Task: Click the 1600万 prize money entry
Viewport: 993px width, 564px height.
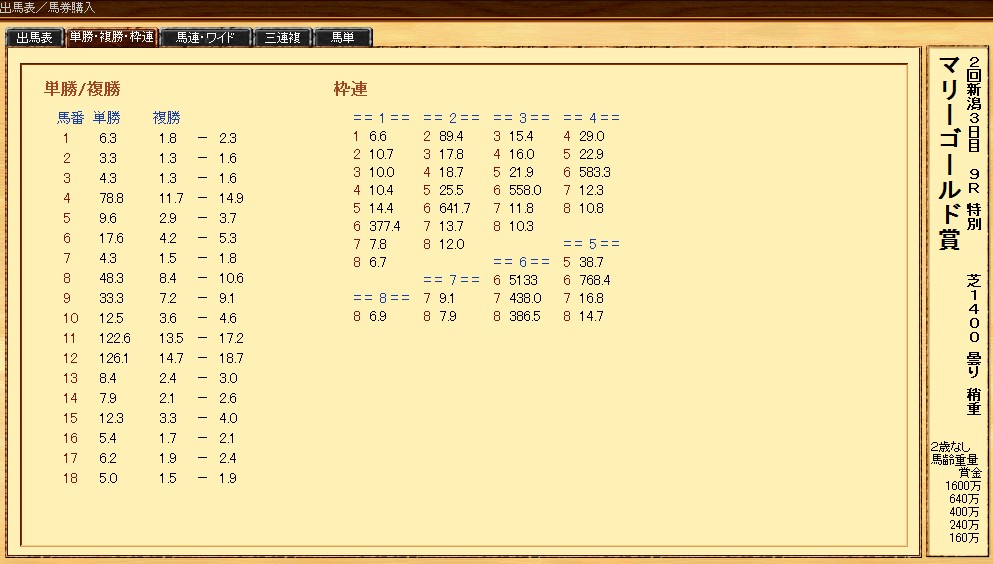Action: [962, 486]
